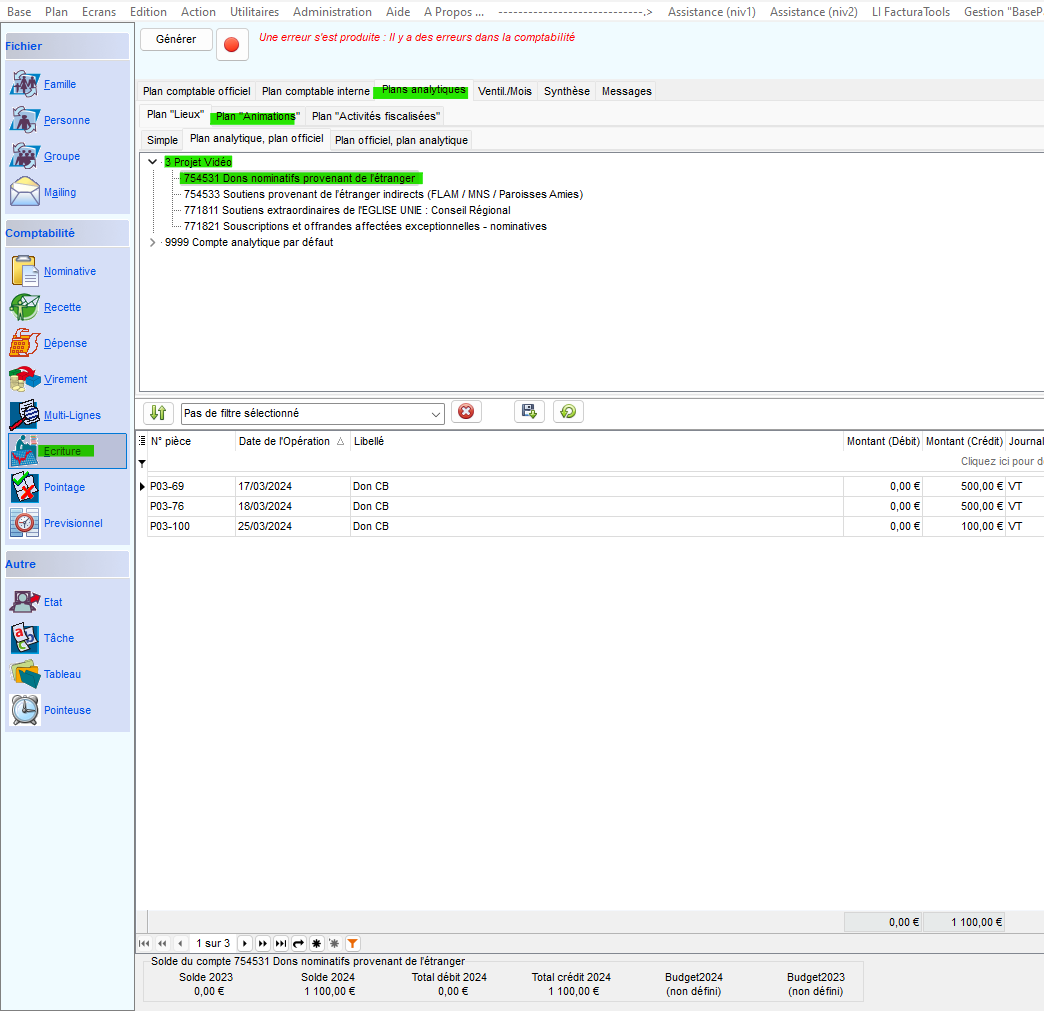
Task: Go to last record in navigator
Action: (281, 943)
